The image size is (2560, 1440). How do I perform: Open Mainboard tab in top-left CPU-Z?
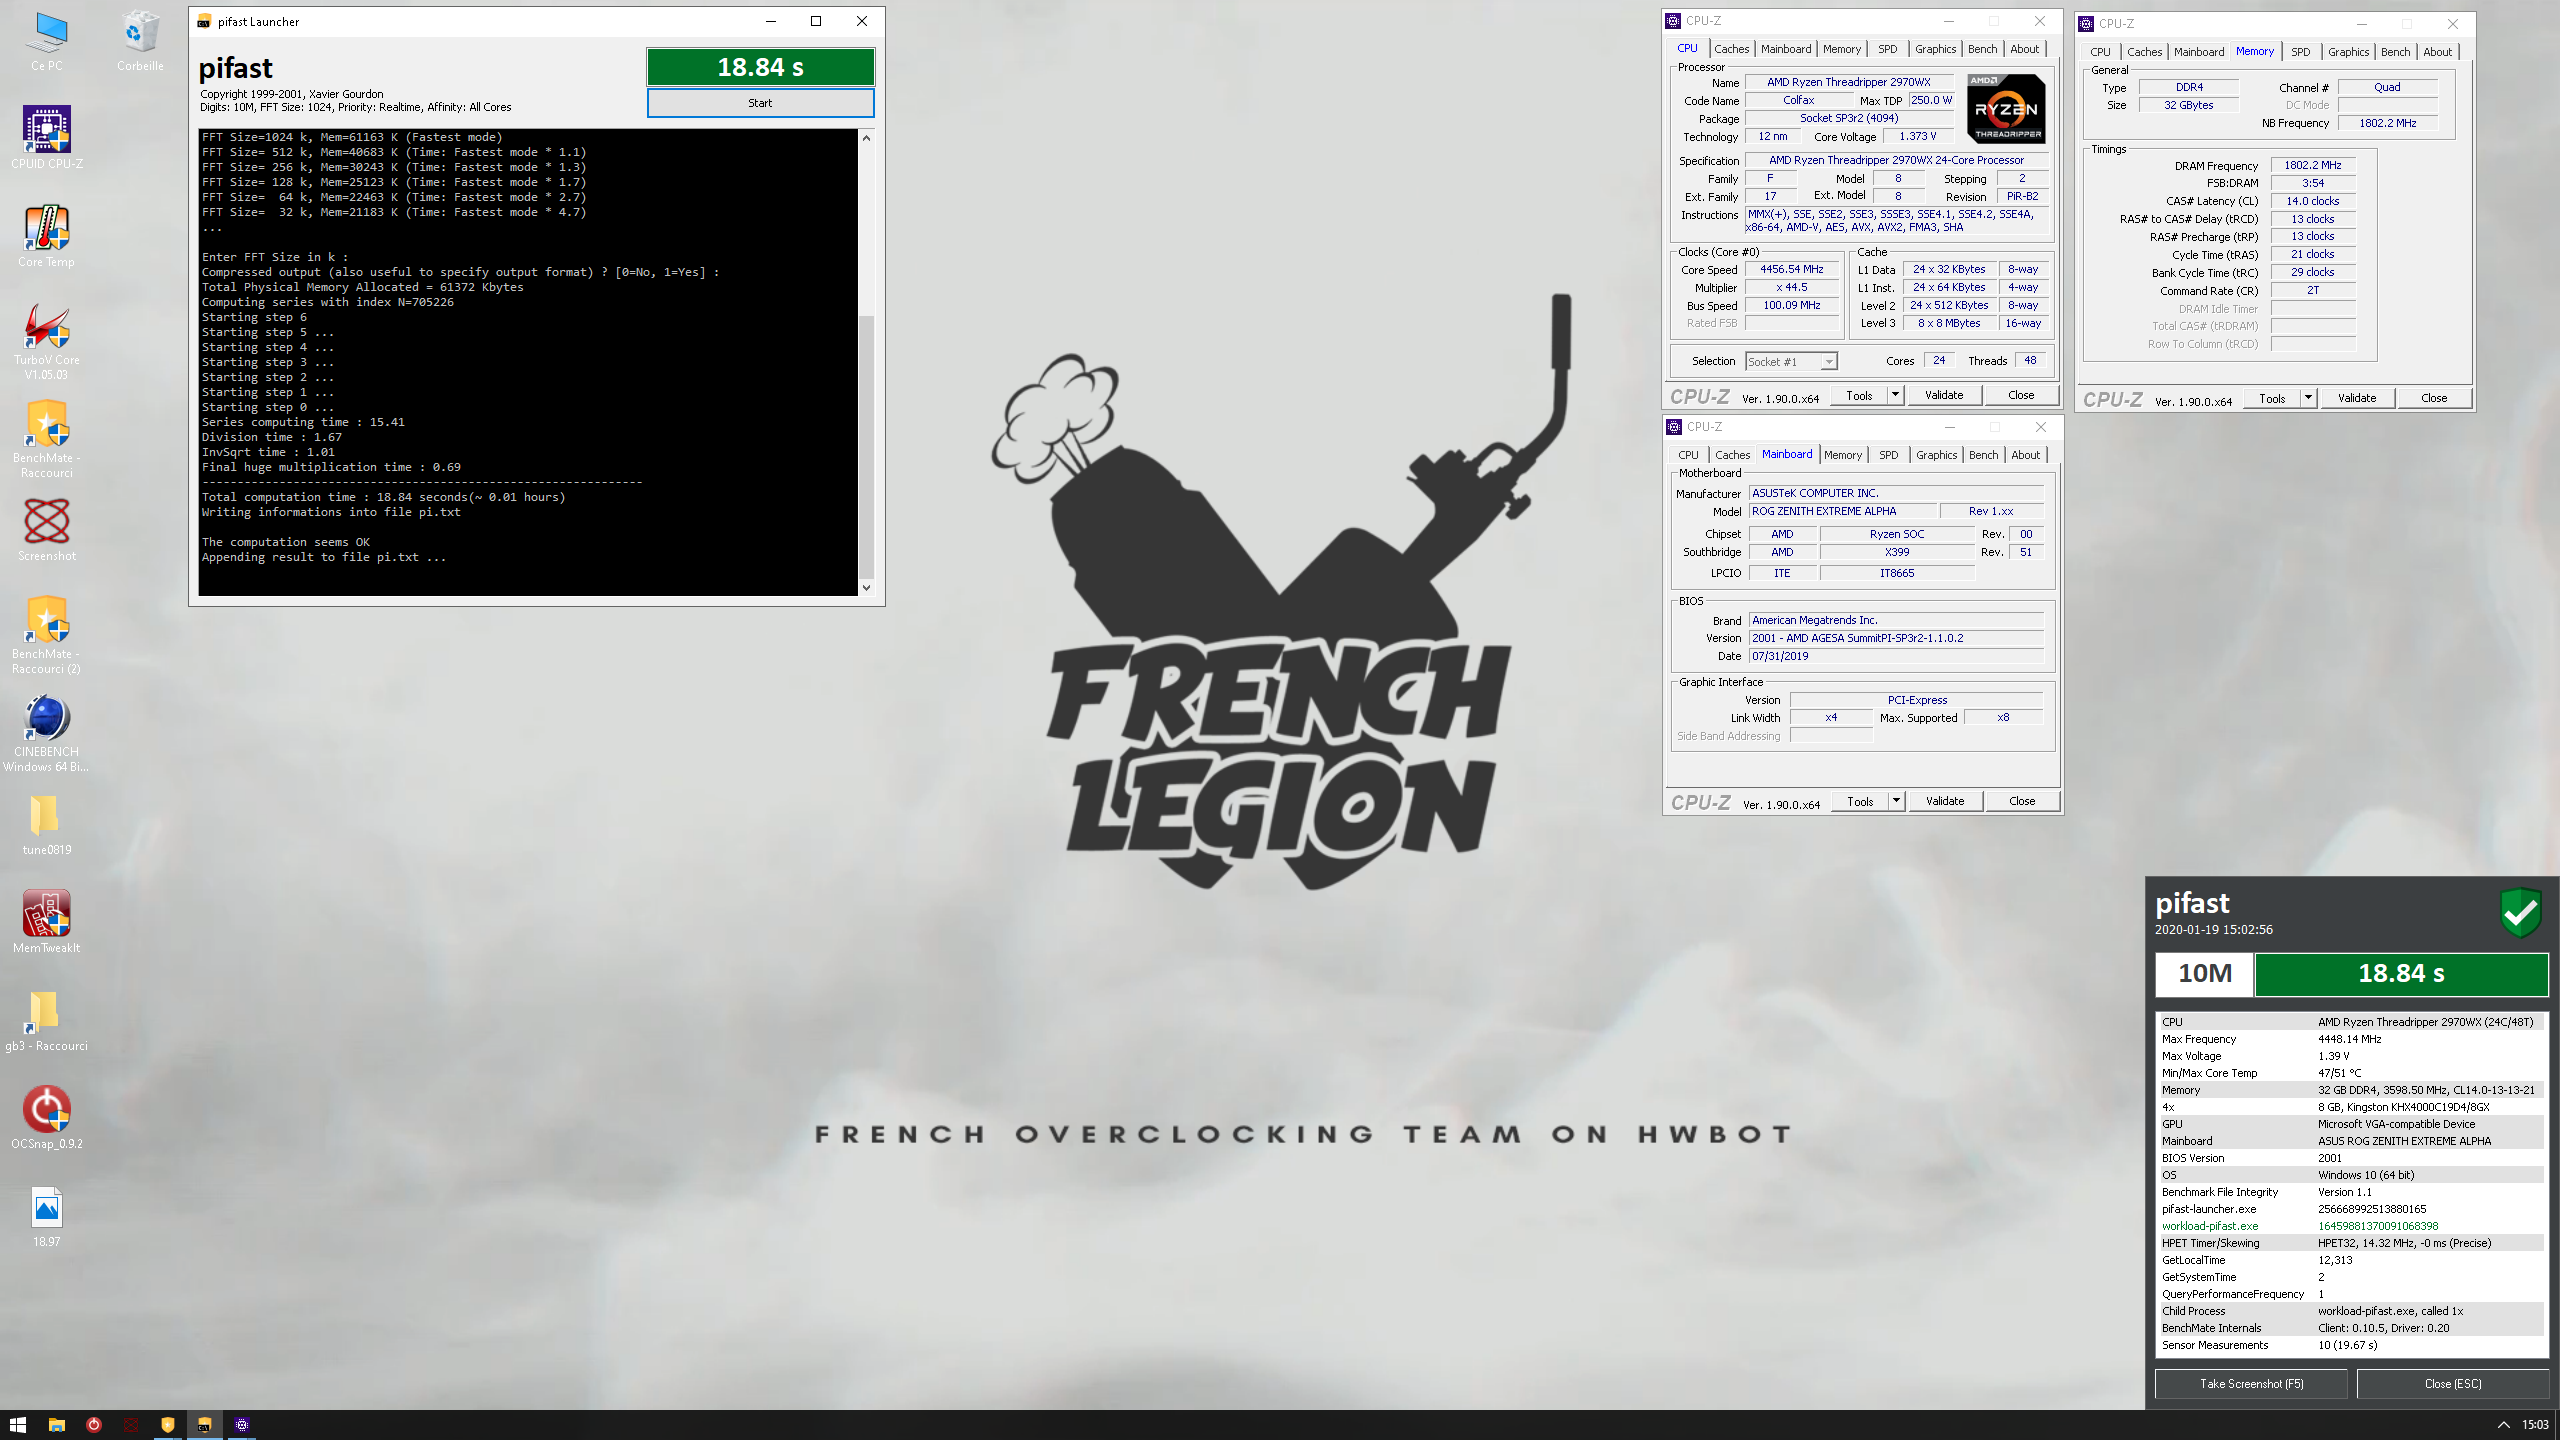pyautogui.click(x=1786, y=49)
